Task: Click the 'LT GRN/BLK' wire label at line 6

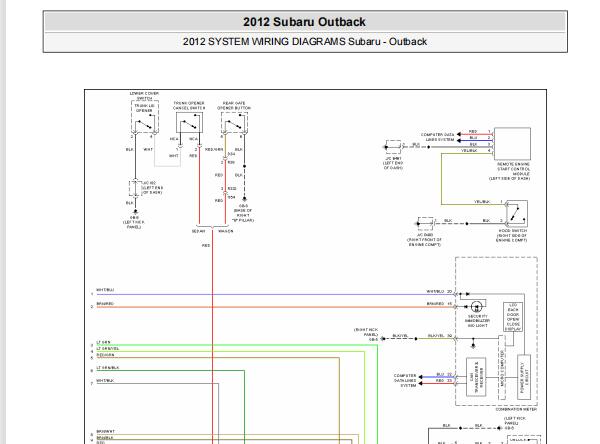Action: pyautogui.click(x=108, y=367)
